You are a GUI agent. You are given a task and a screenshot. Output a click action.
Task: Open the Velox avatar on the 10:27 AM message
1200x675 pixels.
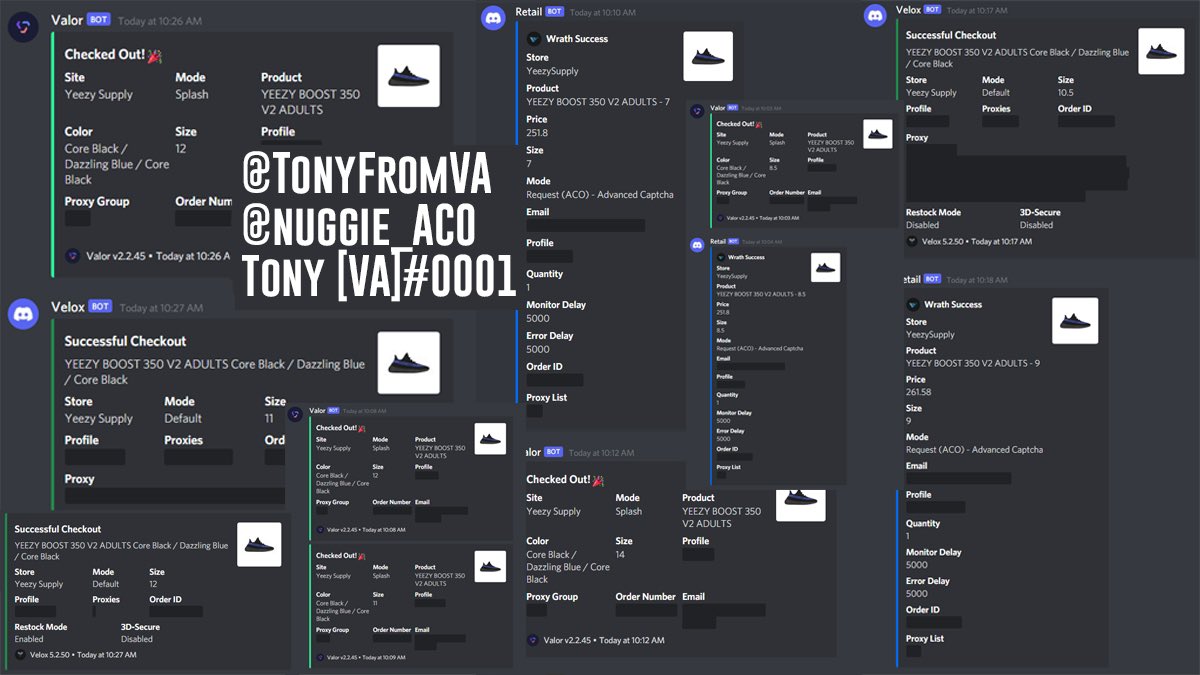point(23,314)
